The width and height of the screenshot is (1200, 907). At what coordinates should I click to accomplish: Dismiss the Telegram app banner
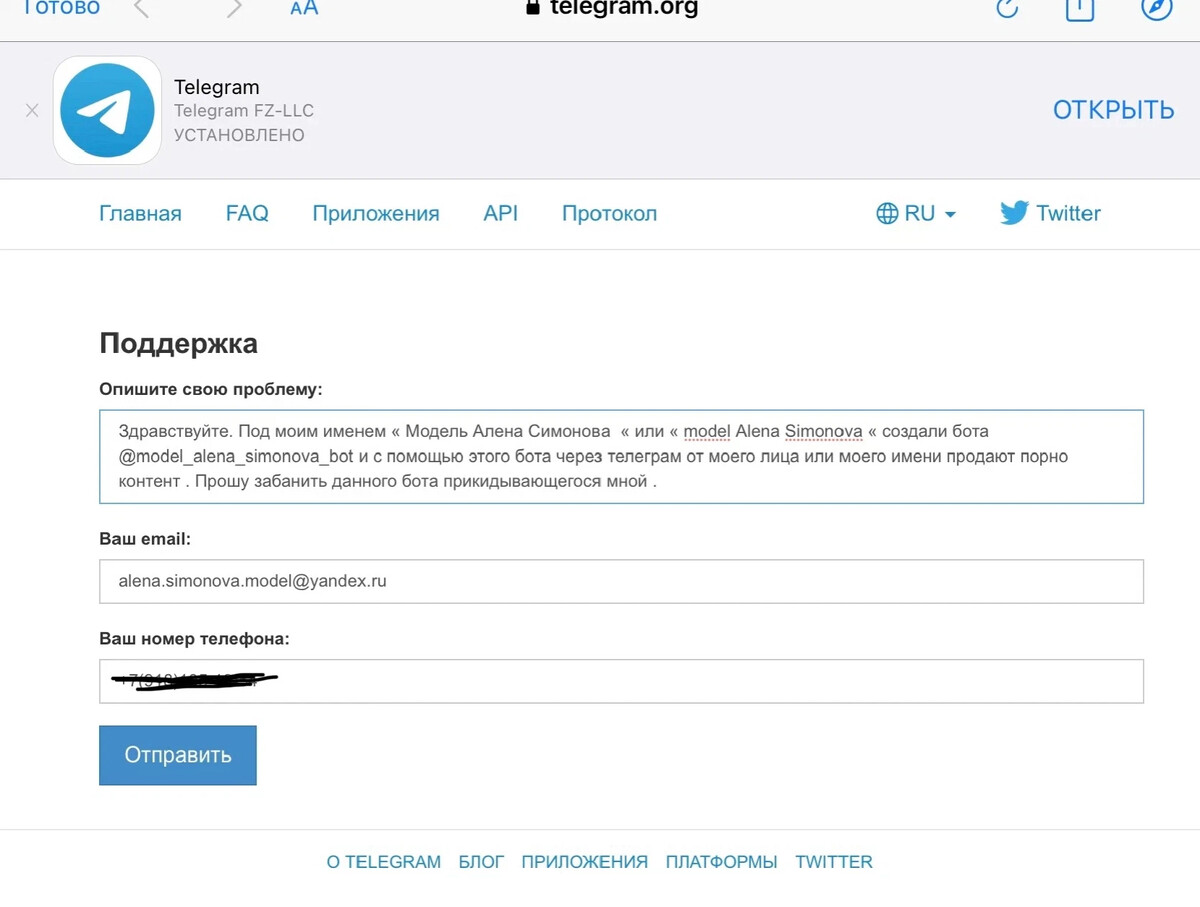coord(32,110)
